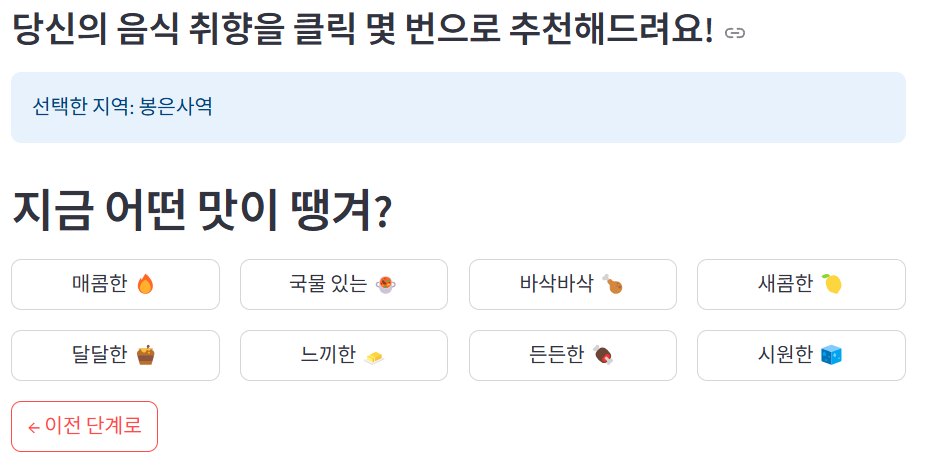Choose the 국물 있는 option

click(x=344, y=285)
